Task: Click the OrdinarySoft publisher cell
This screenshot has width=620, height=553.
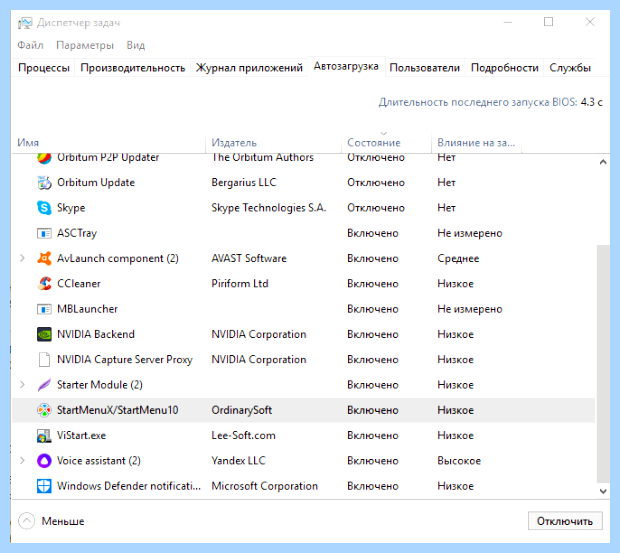Action: coord(242,410)
